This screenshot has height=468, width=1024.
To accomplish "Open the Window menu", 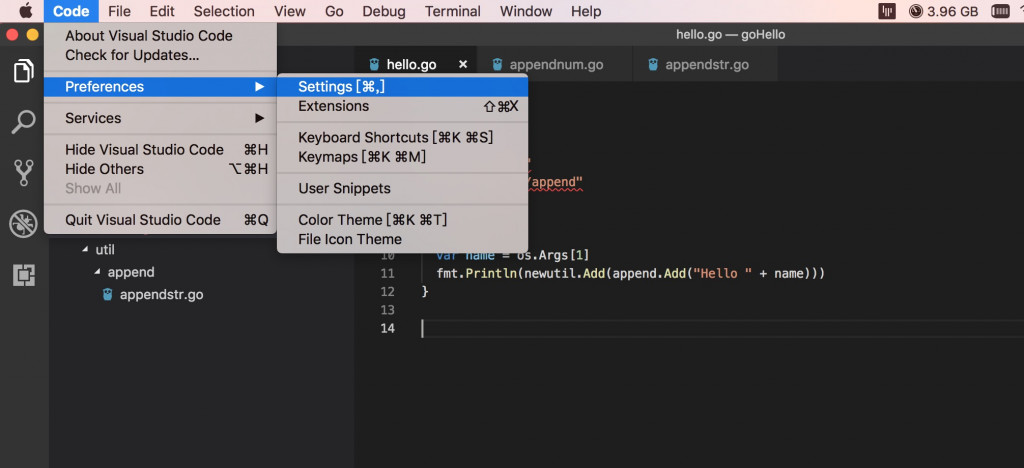I will 525,11.
